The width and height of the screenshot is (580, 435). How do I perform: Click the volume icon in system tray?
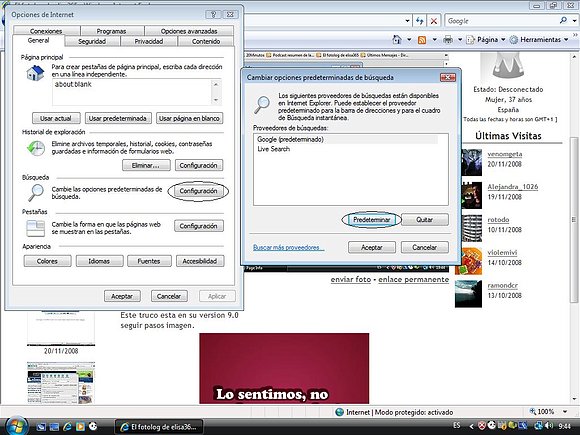click(x=549, y=426)
